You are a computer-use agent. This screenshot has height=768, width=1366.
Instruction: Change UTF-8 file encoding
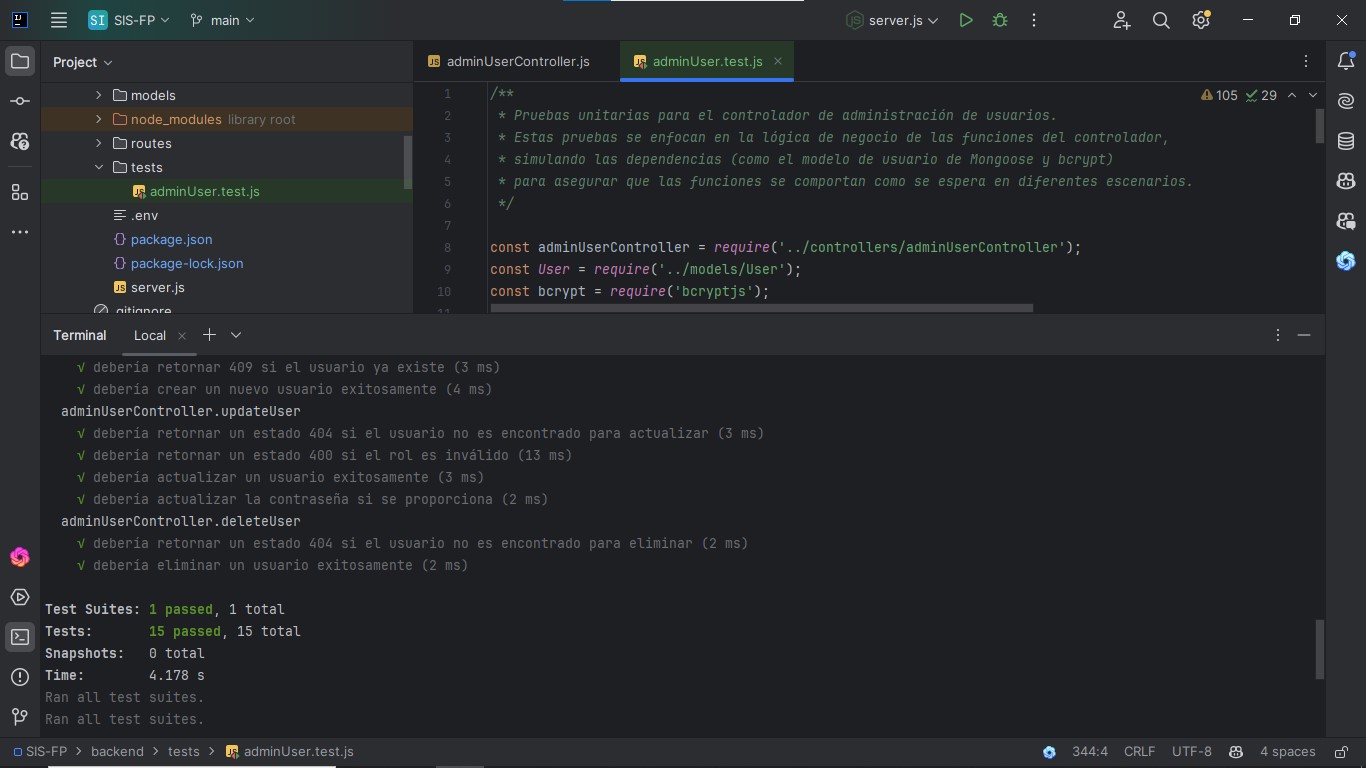point(1192,751)
